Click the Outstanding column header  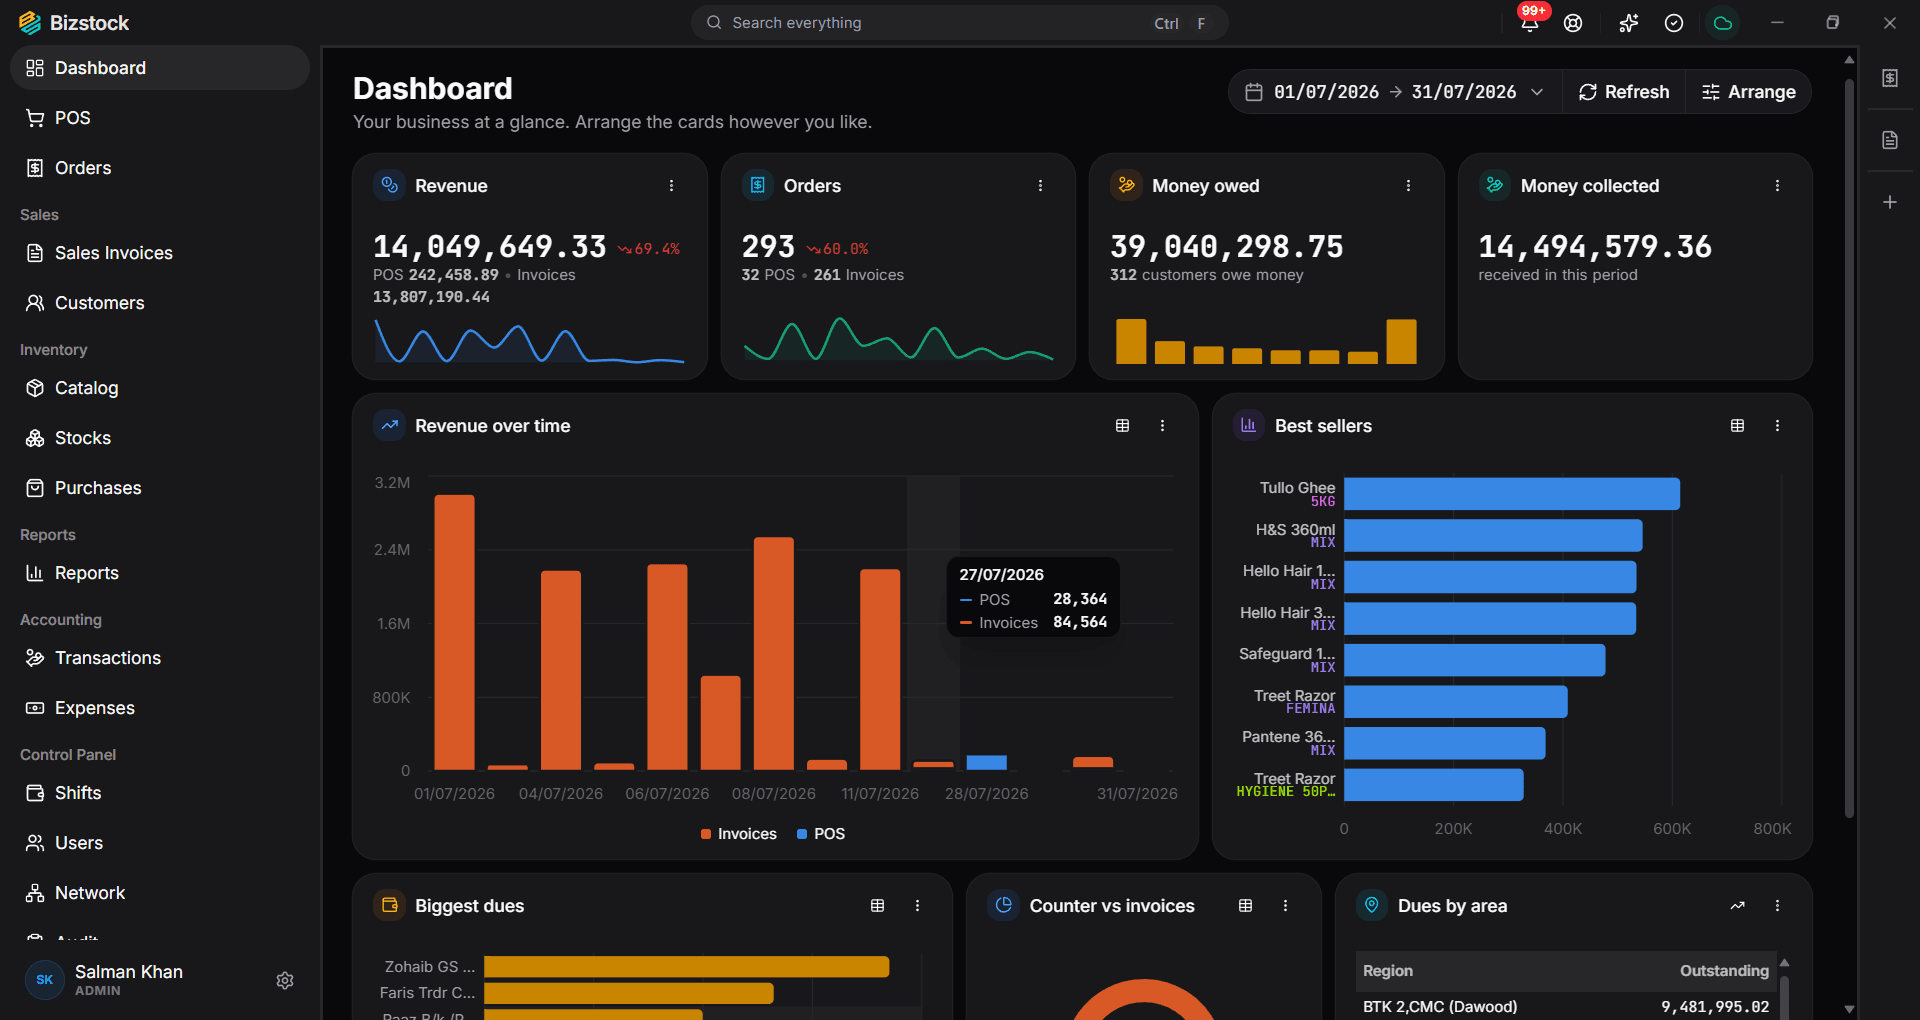click(x=1724, y=971)
